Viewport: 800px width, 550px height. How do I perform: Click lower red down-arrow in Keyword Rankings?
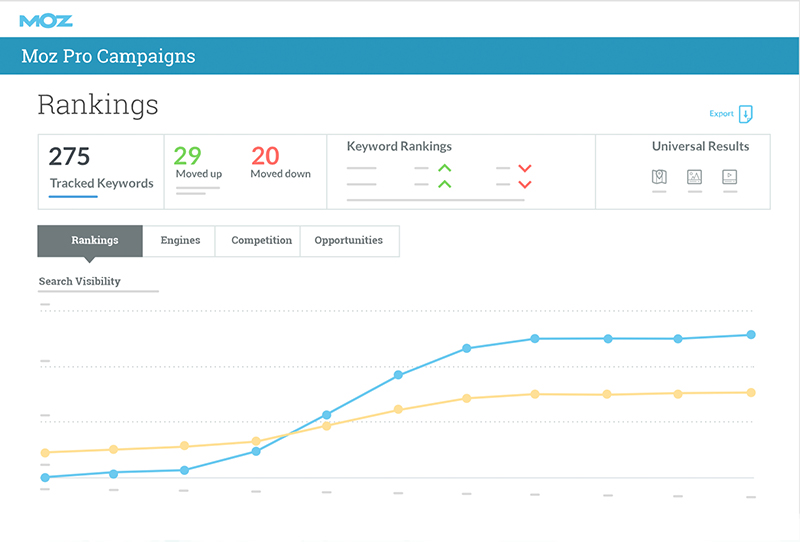pos(524,184)
